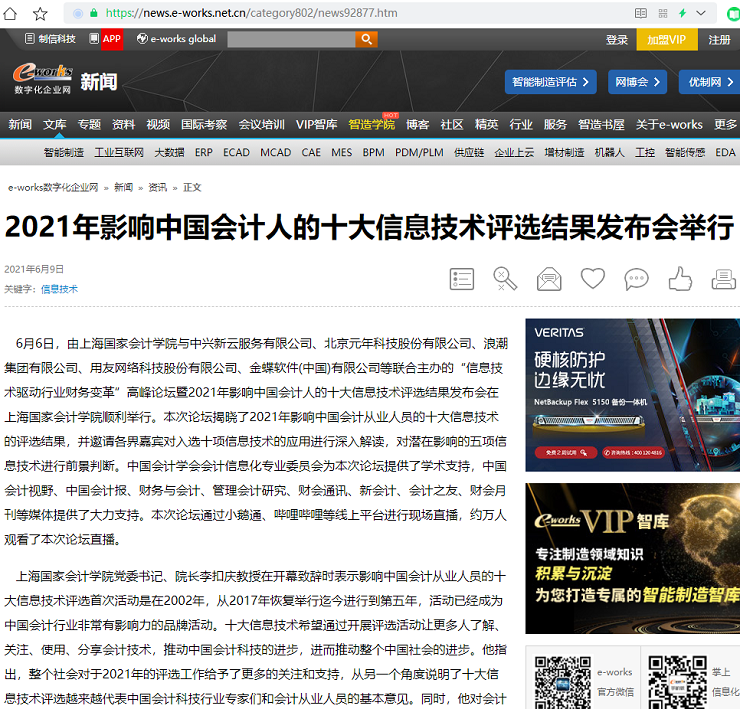Click the envelope email share icon
The image size is (740, 709).
549,278
